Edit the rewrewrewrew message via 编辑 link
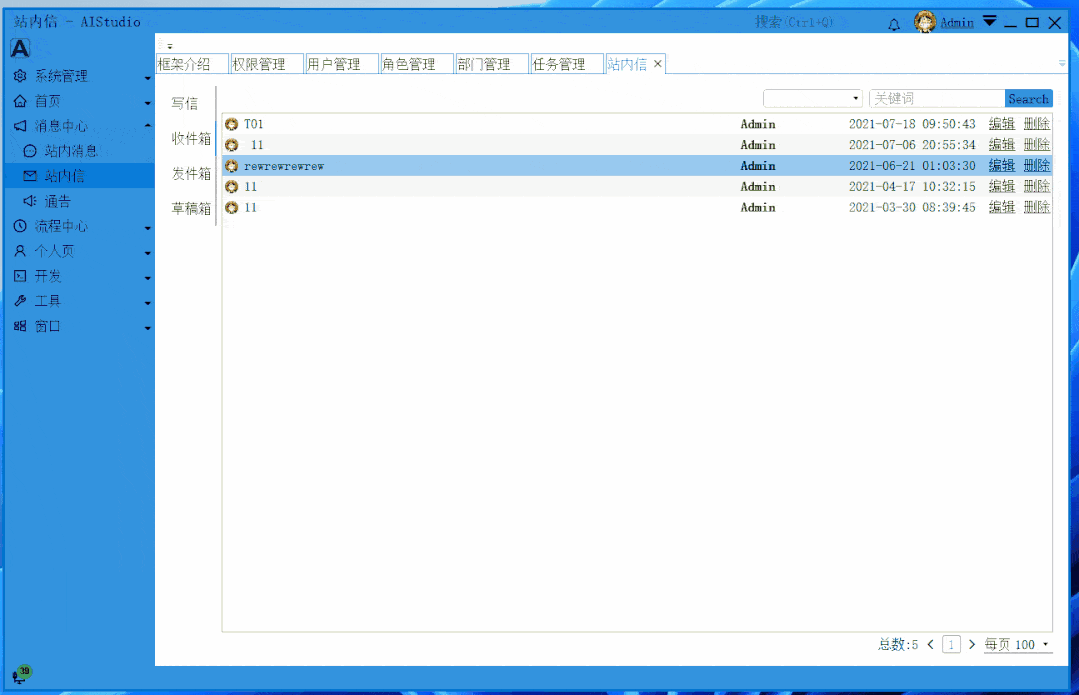Screen dimensions: 1079x695 tap(1002, 165)
